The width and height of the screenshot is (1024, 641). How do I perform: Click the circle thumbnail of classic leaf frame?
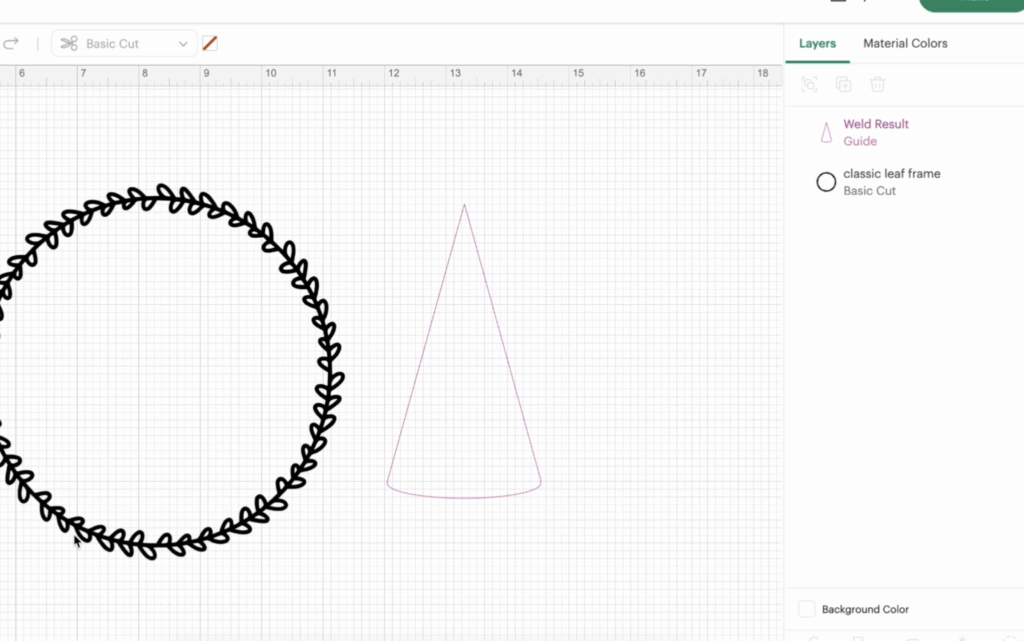pos(826,182)
